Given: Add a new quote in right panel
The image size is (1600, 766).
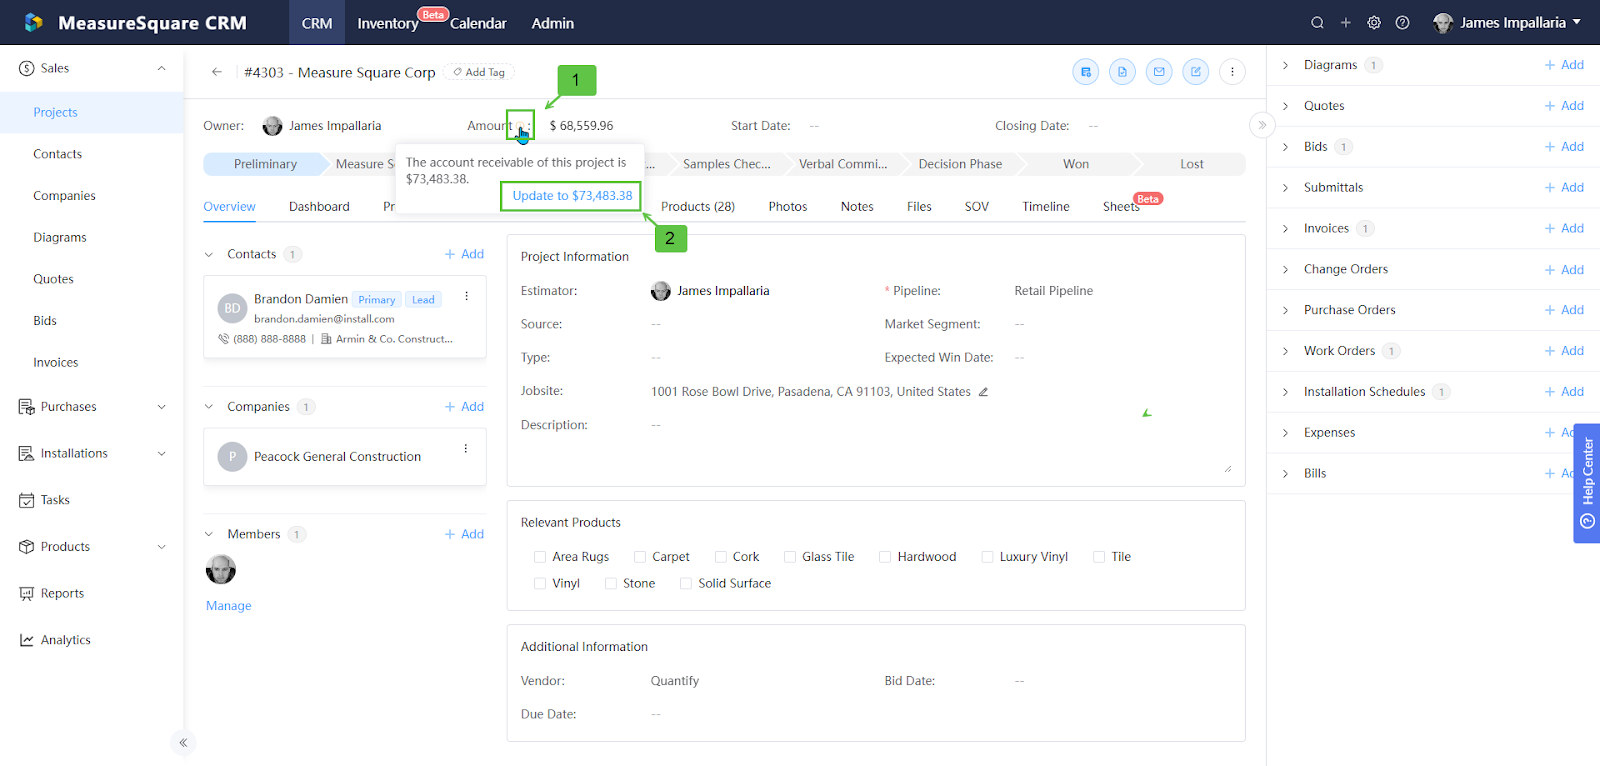Looking at the screenshot, I should [x=1565, y=106].
